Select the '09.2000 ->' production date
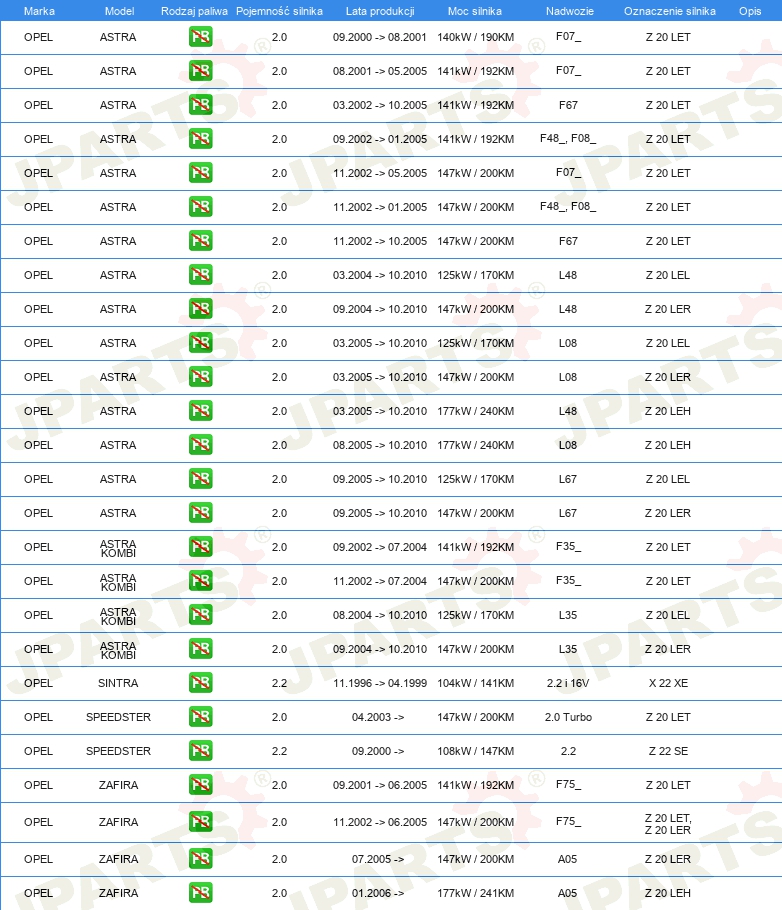The width and height of the screenshot is (782, 910). click(378, 751)
